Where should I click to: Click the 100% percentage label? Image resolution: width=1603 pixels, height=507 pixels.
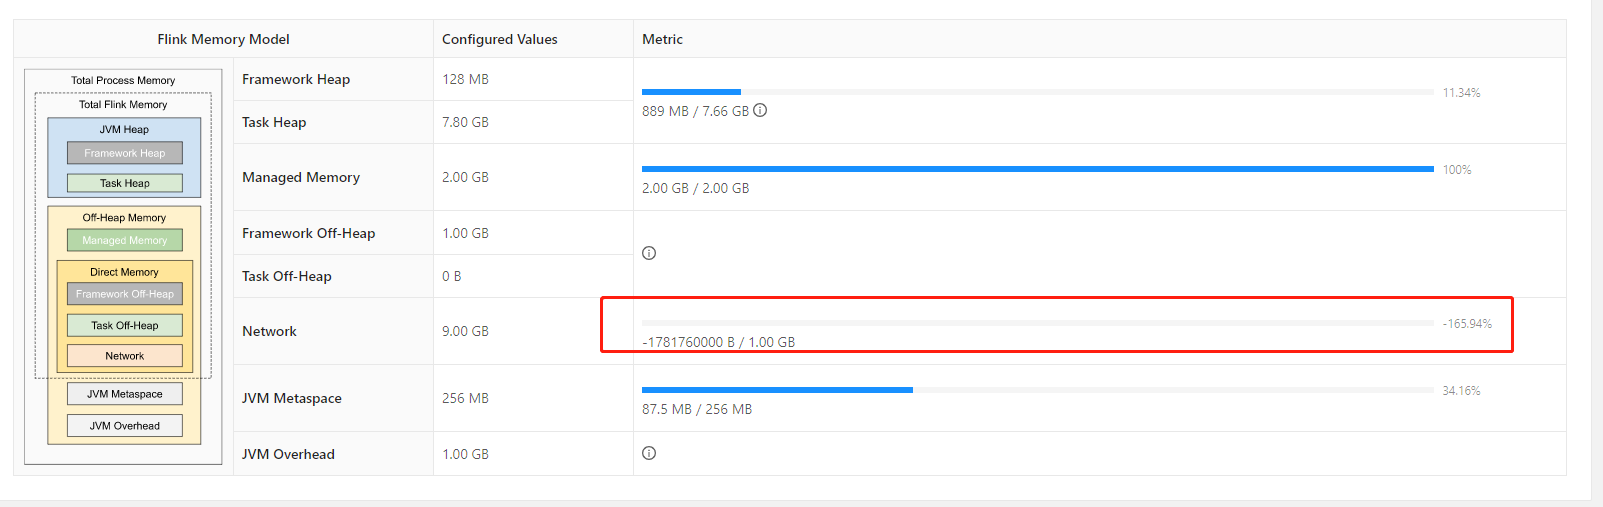tap(1457, 170)
